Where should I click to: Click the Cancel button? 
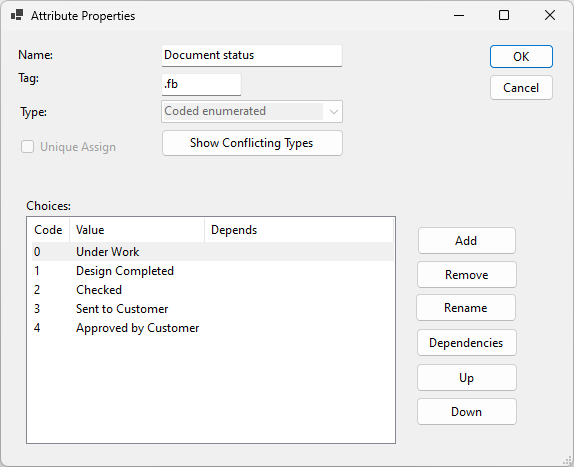click(521, 88)
